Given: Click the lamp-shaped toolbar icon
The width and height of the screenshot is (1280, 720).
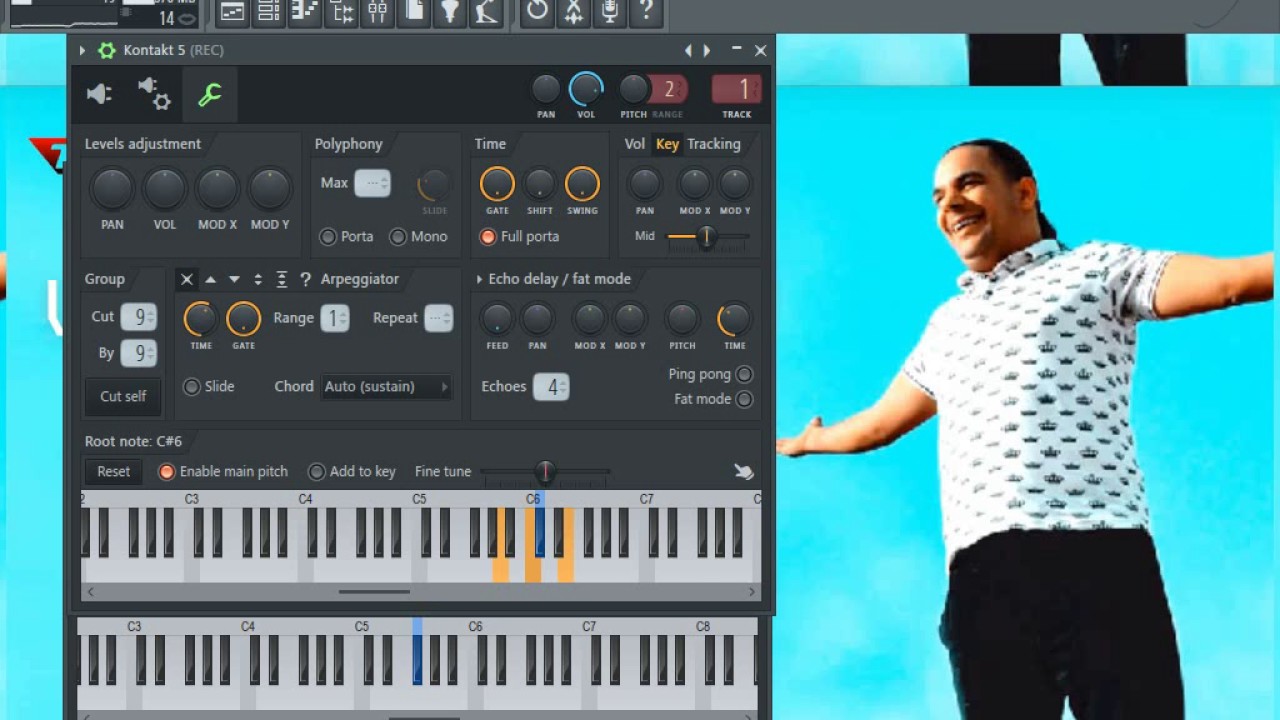Looking at the screenshot, I should click(x=450, y=12).
